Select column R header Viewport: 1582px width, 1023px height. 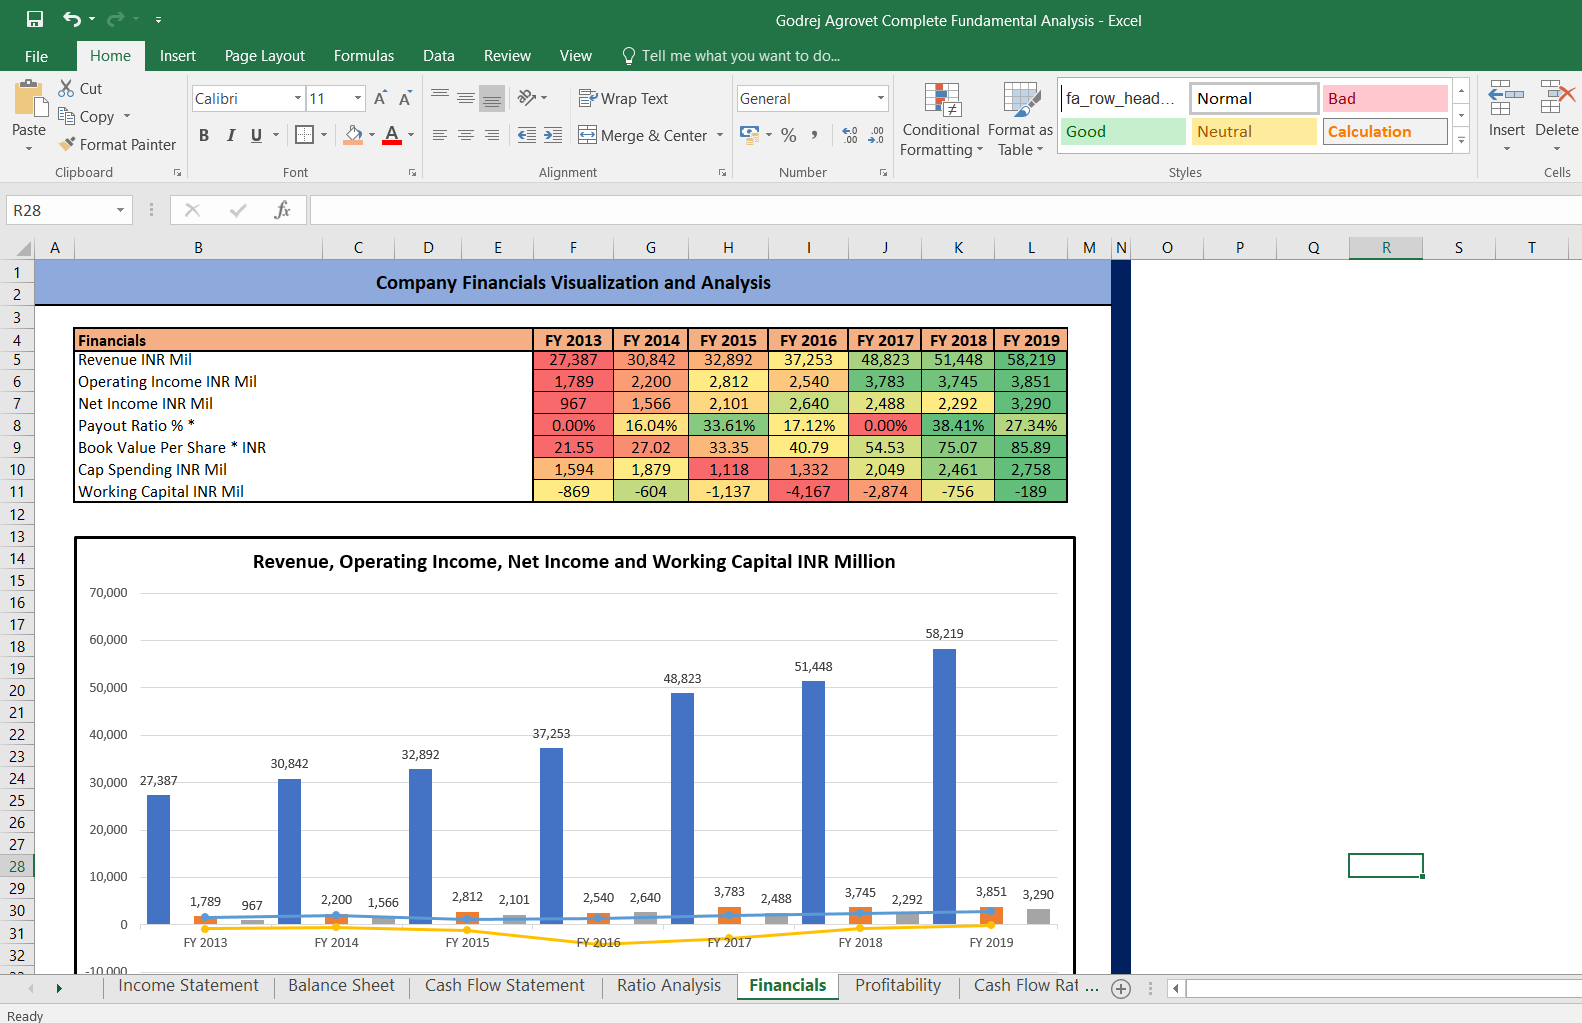point(1386,248)
